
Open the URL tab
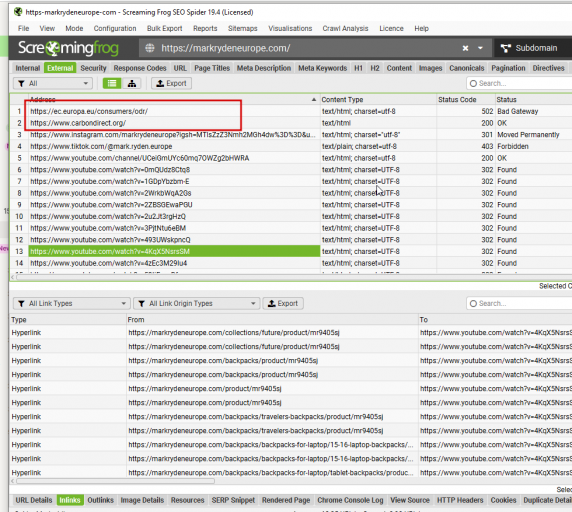point(180,68)
